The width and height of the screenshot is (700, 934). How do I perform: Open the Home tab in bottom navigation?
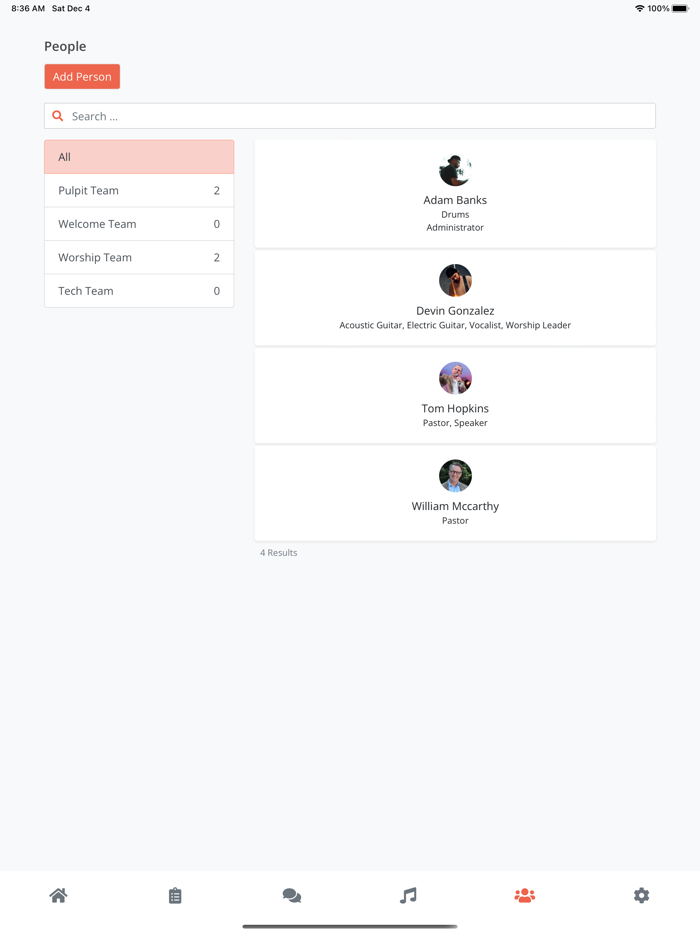pos(58,895)
